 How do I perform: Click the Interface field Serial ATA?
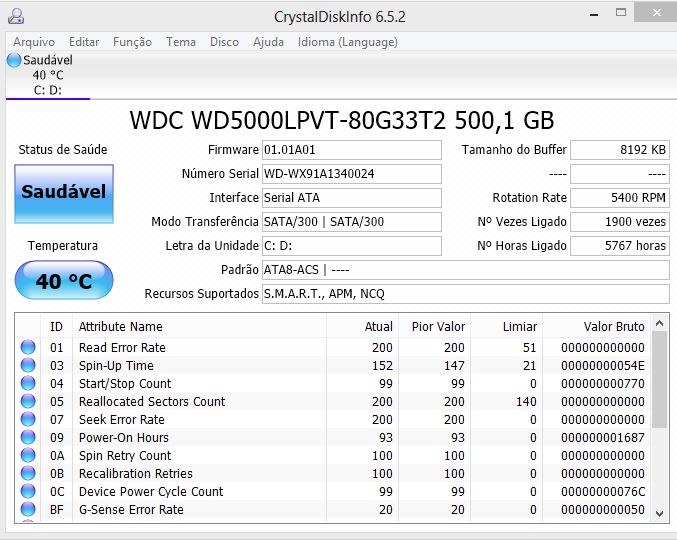351,198
